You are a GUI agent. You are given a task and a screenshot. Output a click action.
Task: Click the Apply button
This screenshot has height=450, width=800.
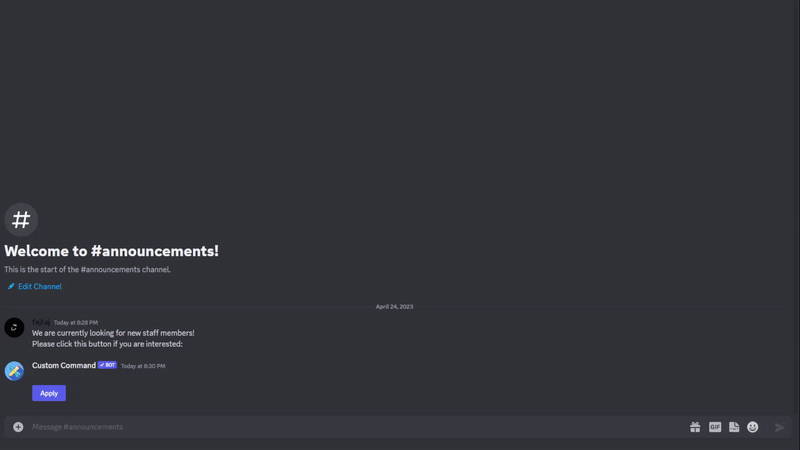49,393
